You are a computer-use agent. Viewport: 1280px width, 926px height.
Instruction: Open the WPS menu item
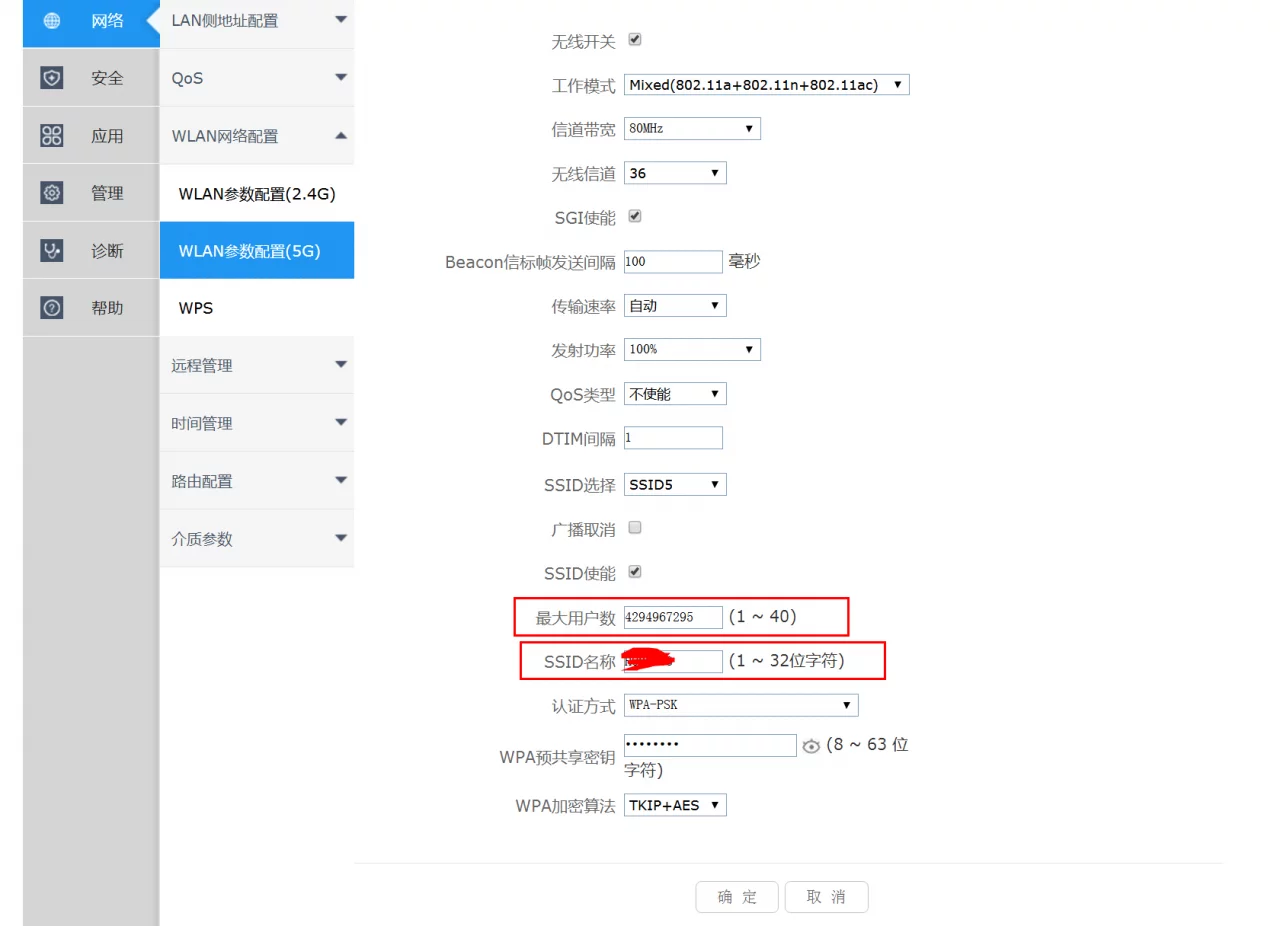pyautogui.click(x=256, y=308)
